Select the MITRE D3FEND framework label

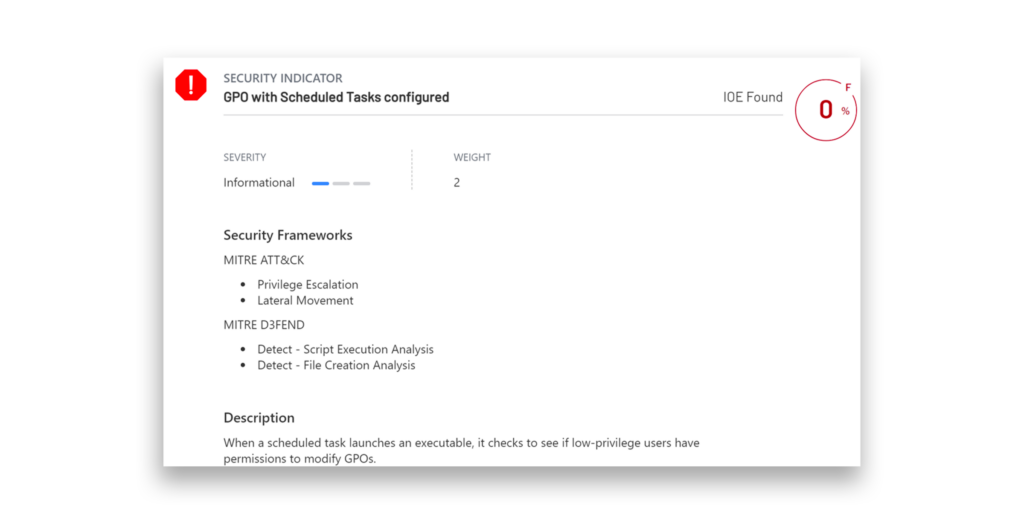(264, 325)
